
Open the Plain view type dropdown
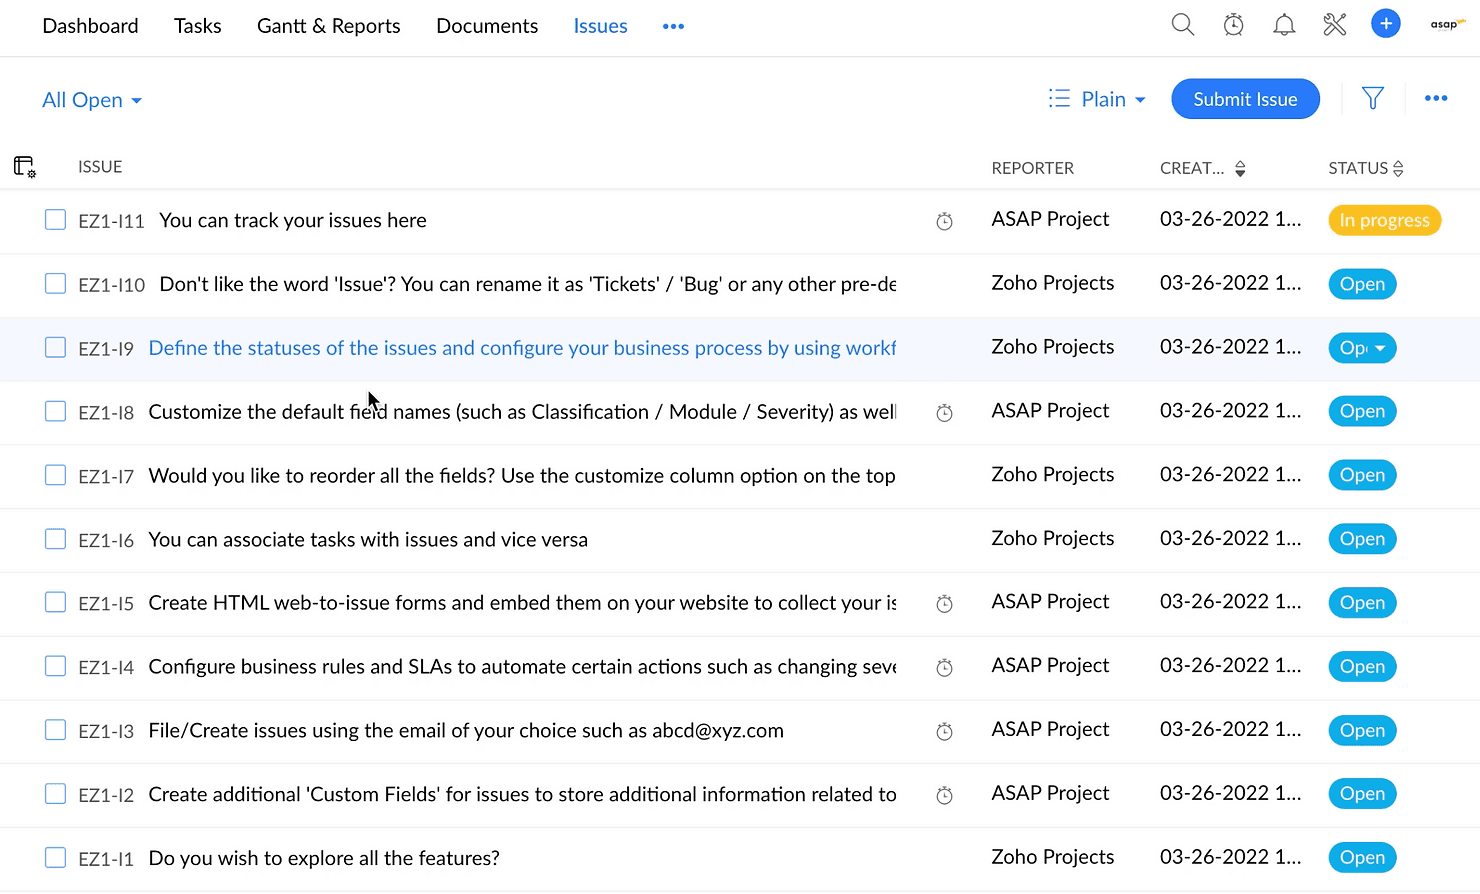click(x=1096, y=99)
